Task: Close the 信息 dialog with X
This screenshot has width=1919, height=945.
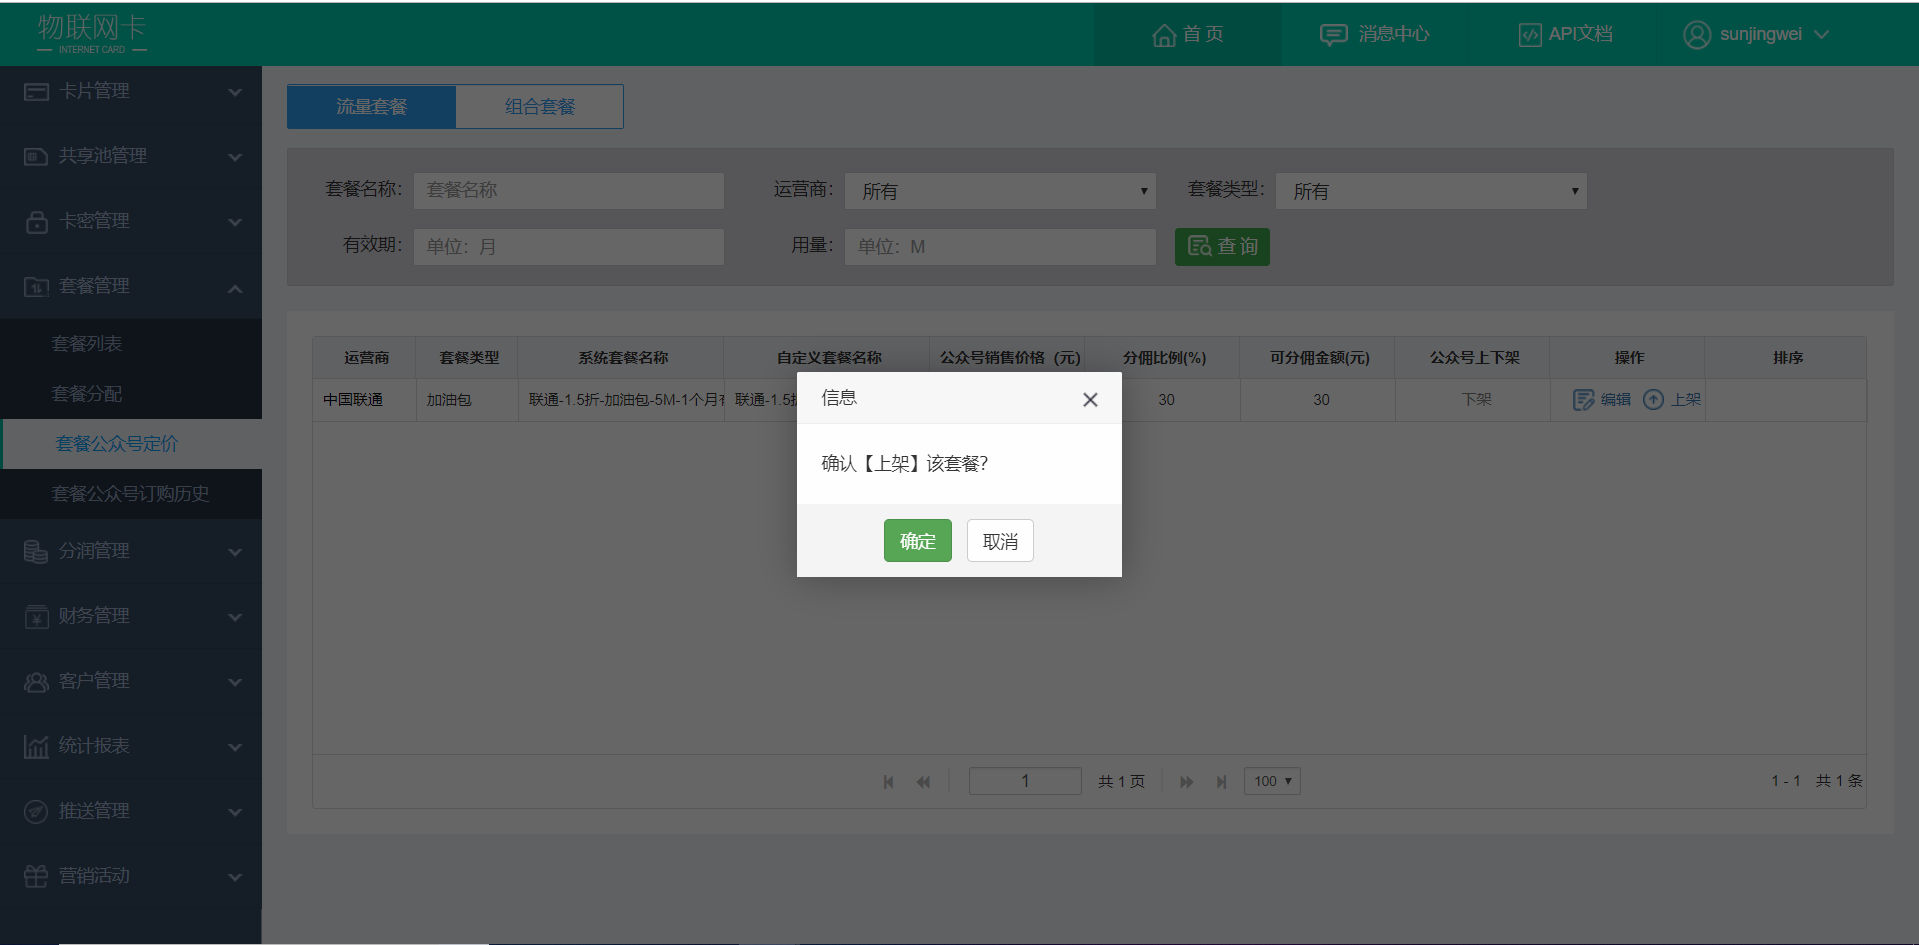Action: pos(1090,400)
